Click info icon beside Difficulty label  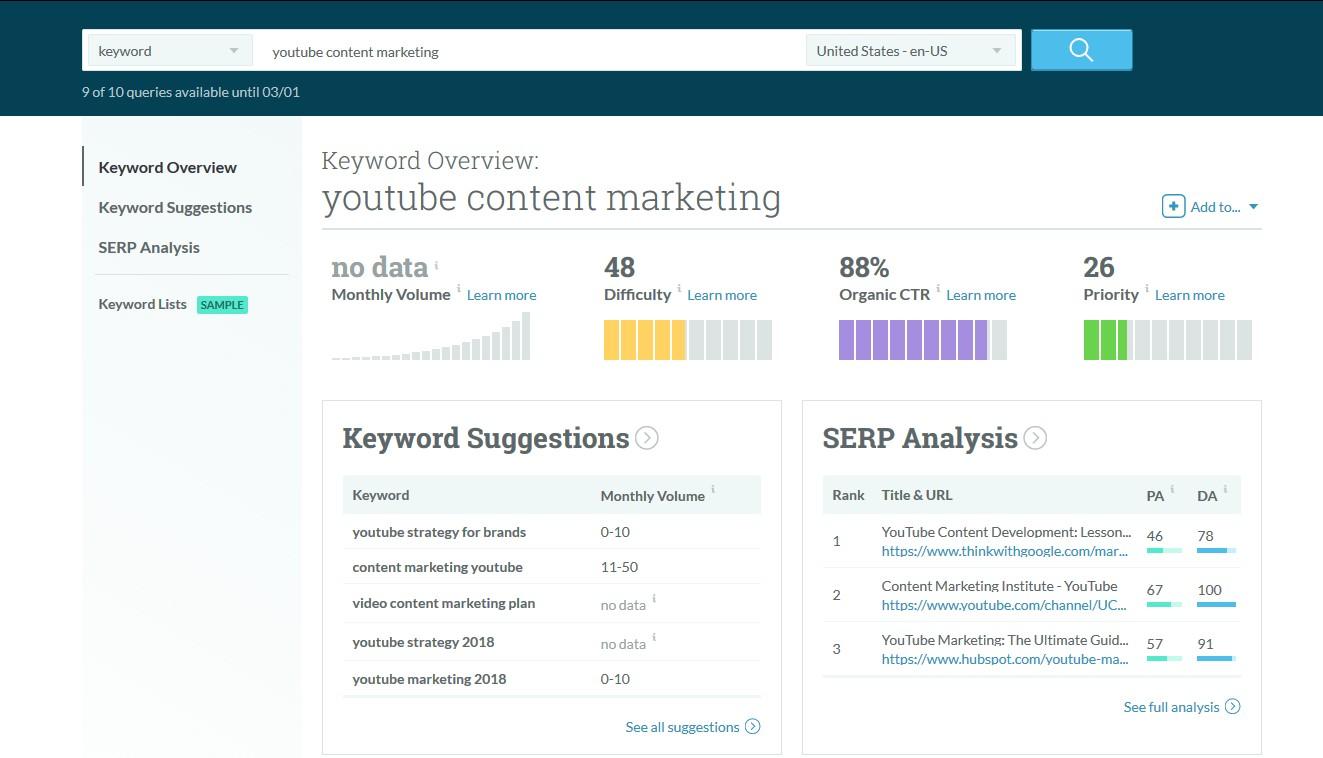click(x=679, y=289)
